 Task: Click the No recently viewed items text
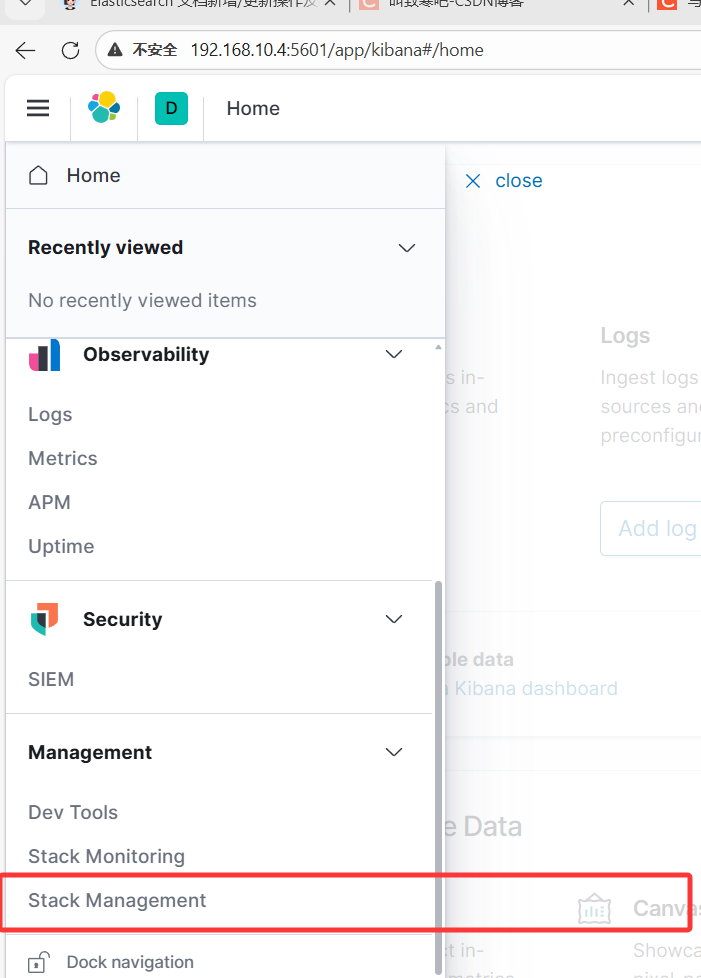142,301
